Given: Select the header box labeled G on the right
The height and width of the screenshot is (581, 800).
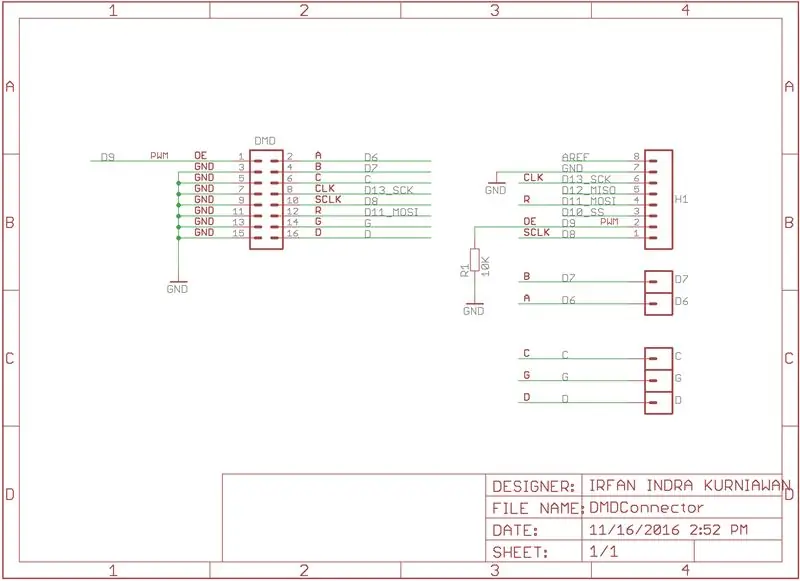Looking at the screenshot, I should (659, 381).
